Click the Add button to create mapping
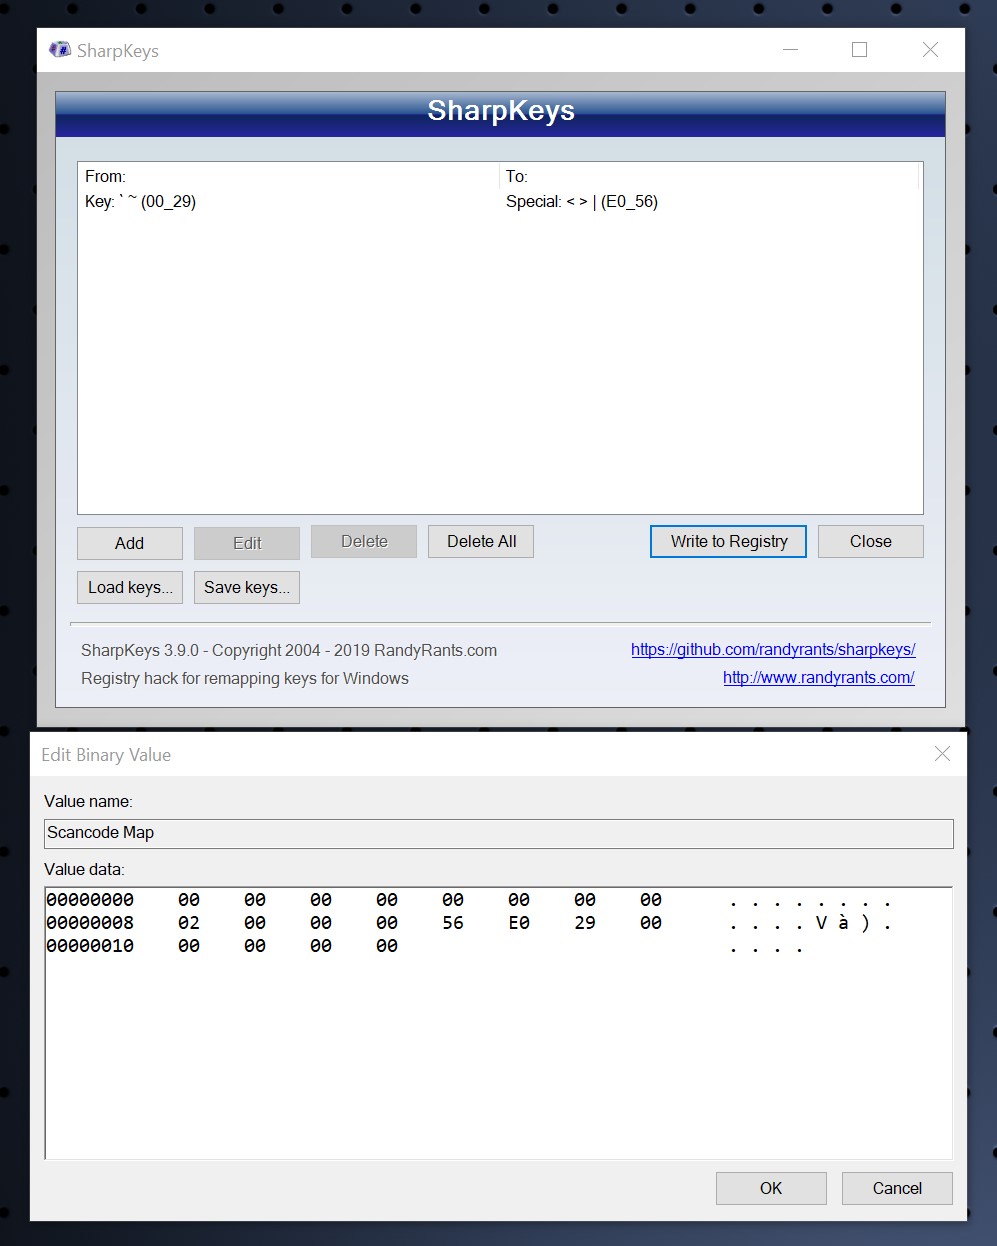Image resolution: width=997 pixels, height=1246 pixels. coord(129,543)
